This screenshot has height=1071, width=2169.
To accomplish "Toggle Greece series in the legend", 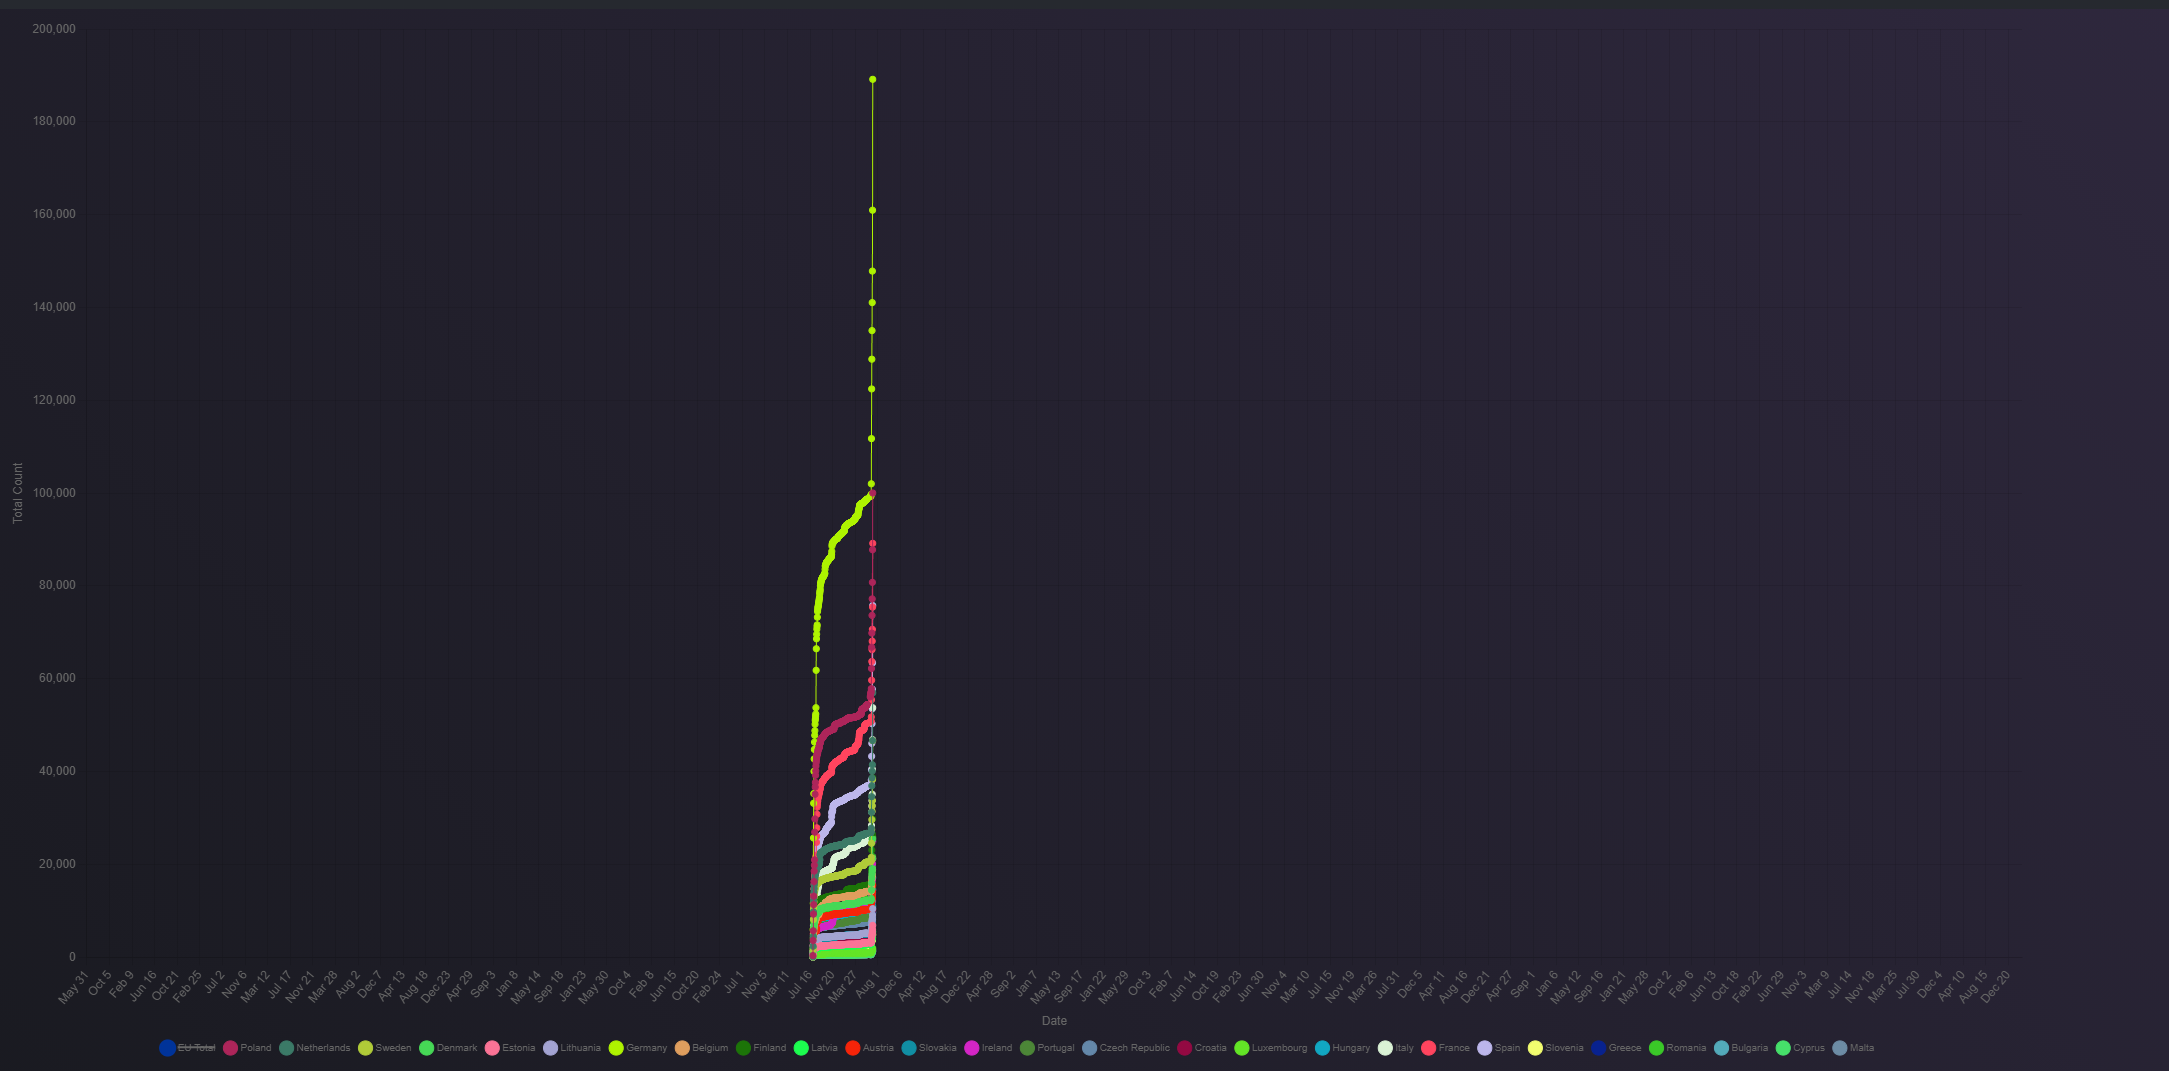I will coord(1616,1048).
